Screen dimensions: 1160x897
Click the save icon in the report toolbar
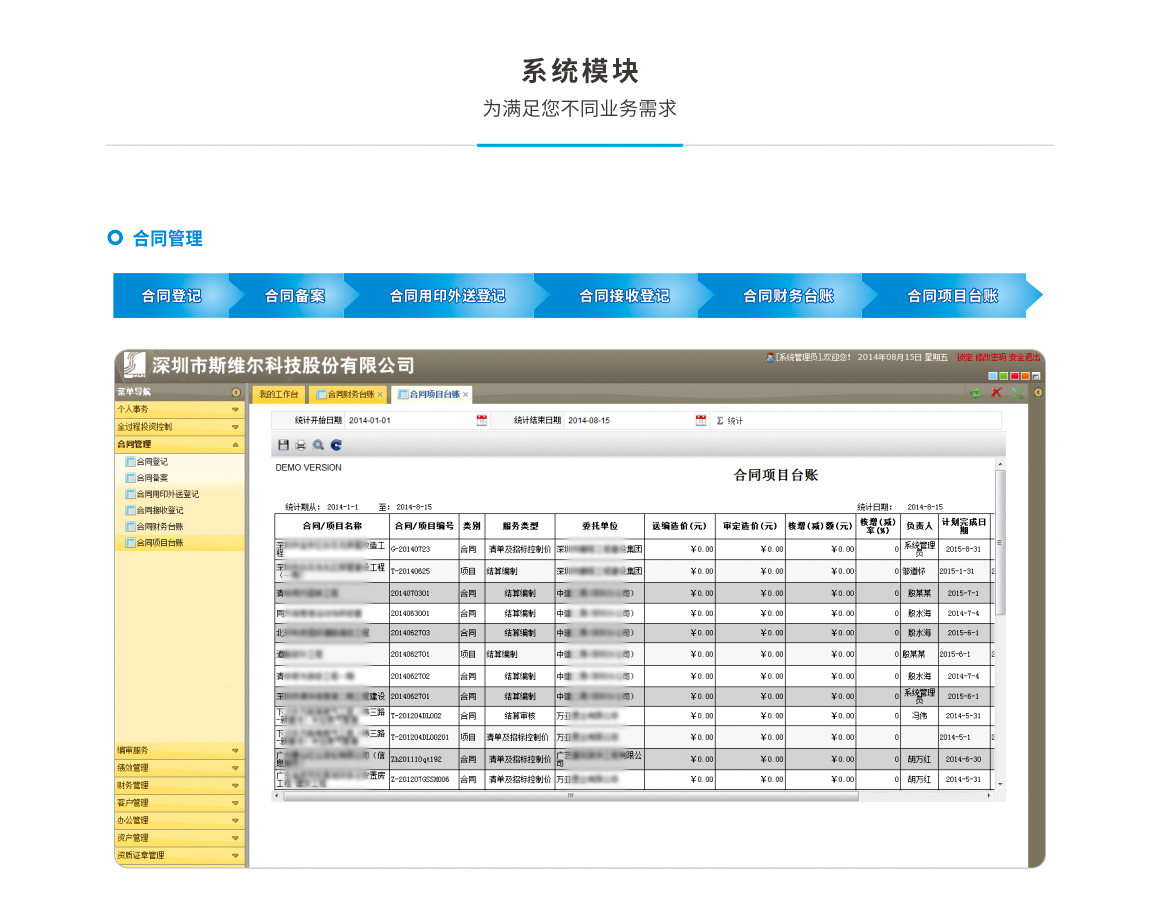283,444
